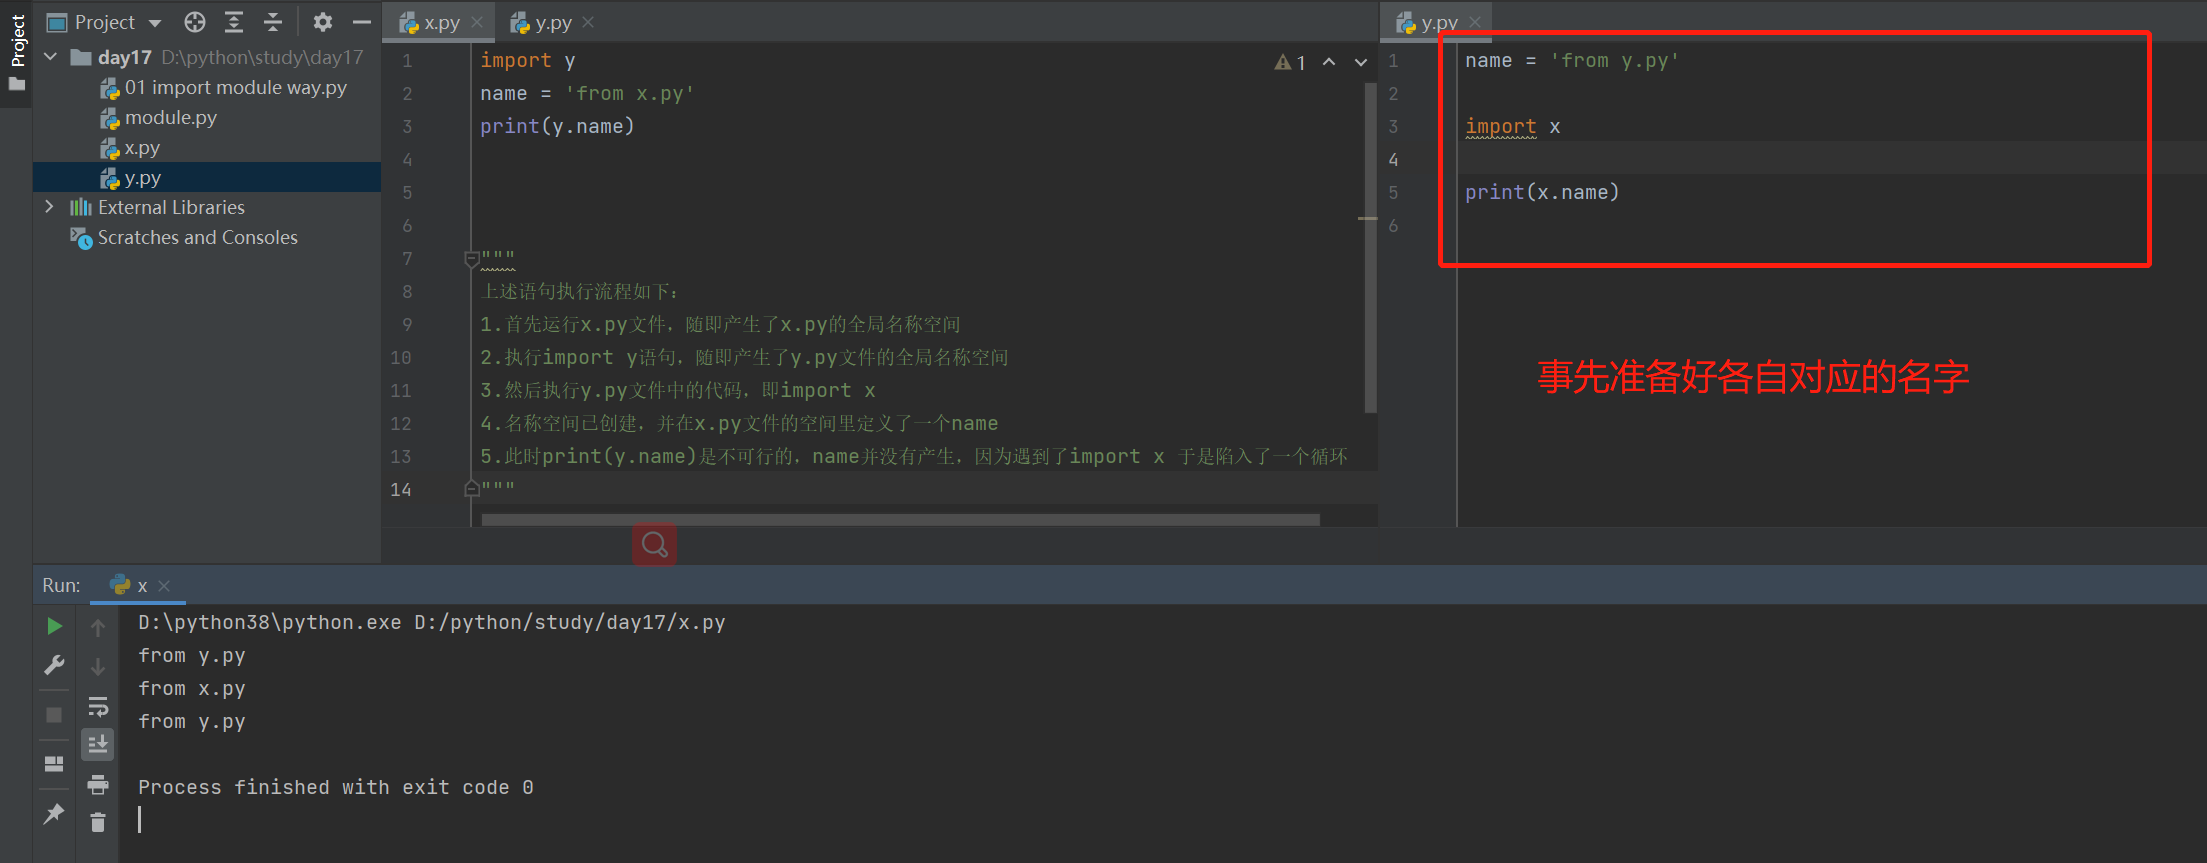Close the x run tab

(x=164, y=586)
